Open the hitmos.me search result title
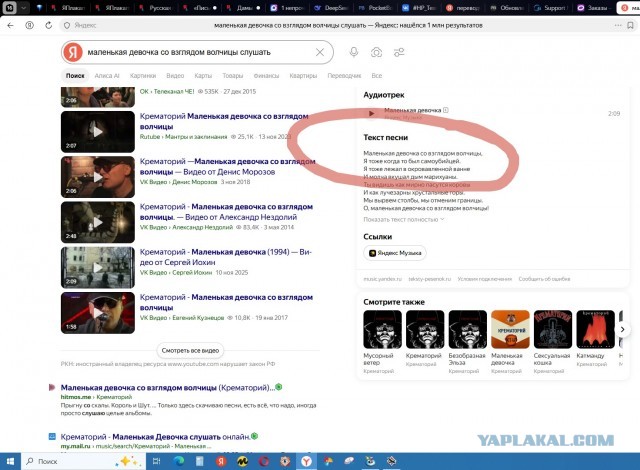 click(168, 388)
